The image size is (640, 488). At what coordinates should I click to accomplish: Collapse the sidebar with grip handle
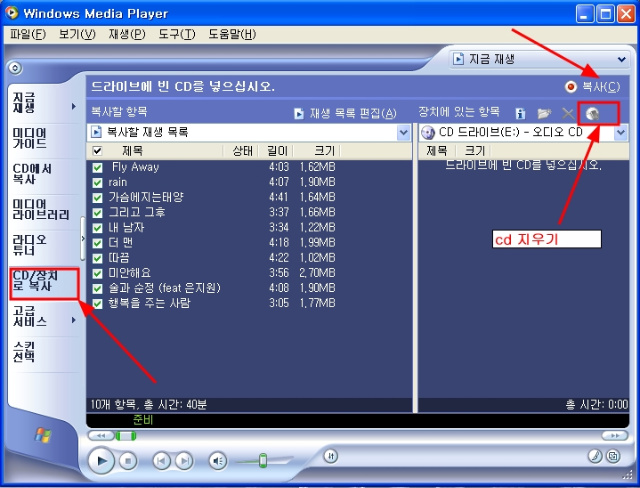[83, 238]
